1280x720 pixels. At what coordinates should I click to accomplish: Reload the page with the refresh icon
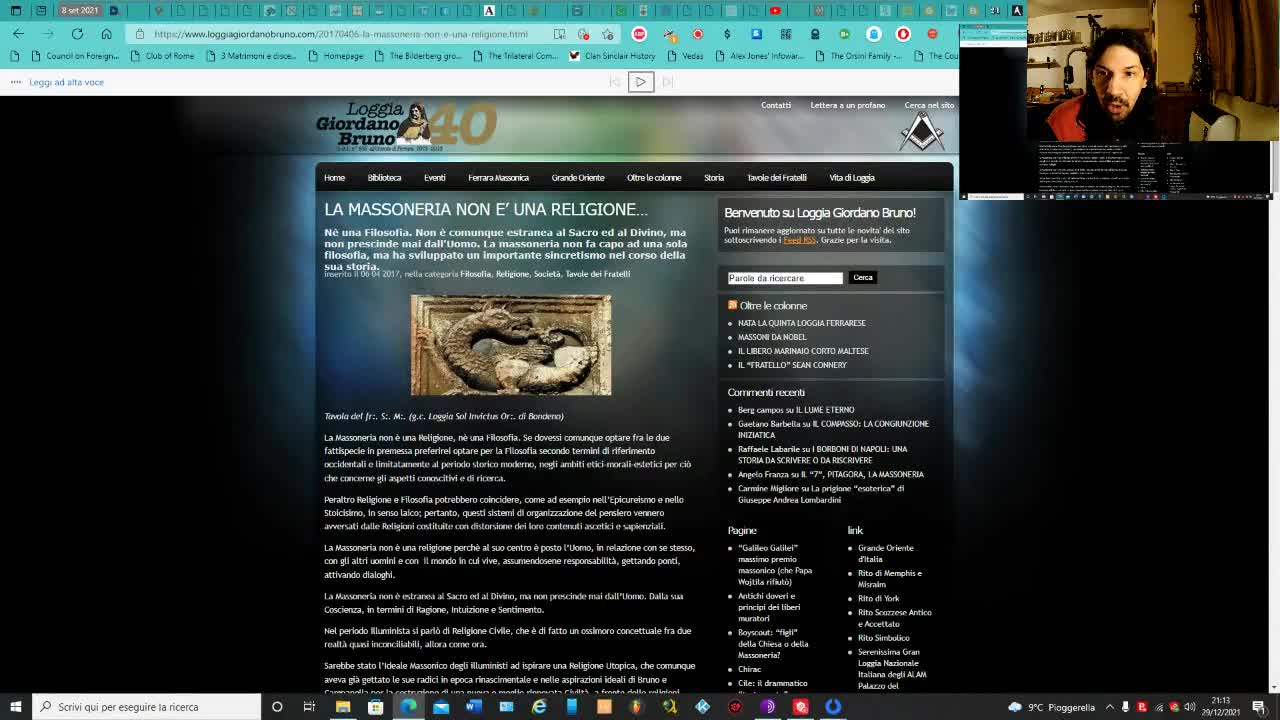pos(77,34)
